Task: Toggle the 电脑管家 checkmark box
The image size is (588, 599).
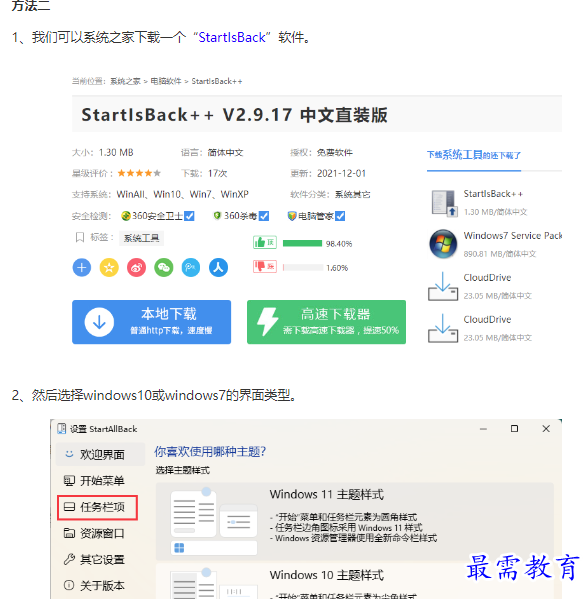Action: click(x=340, y=216)
